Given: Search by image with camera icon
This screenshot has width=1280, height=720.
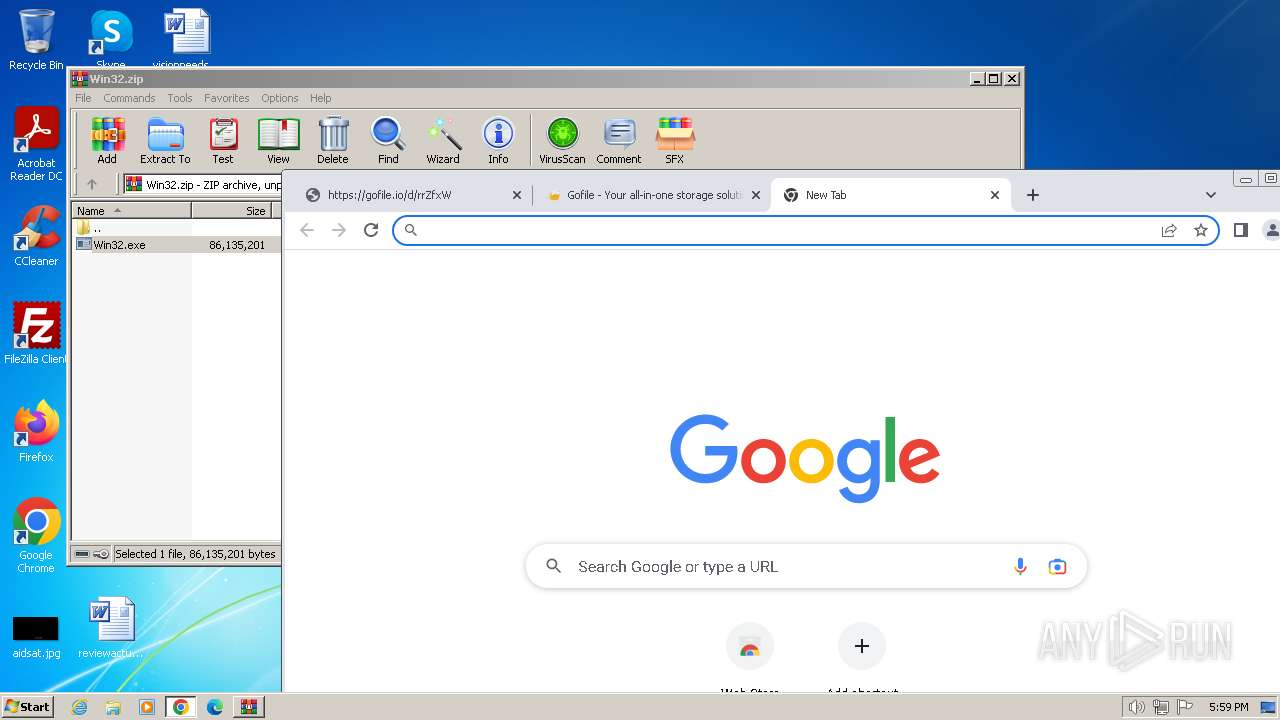Looking at the screenshot, I should 1057,566.
